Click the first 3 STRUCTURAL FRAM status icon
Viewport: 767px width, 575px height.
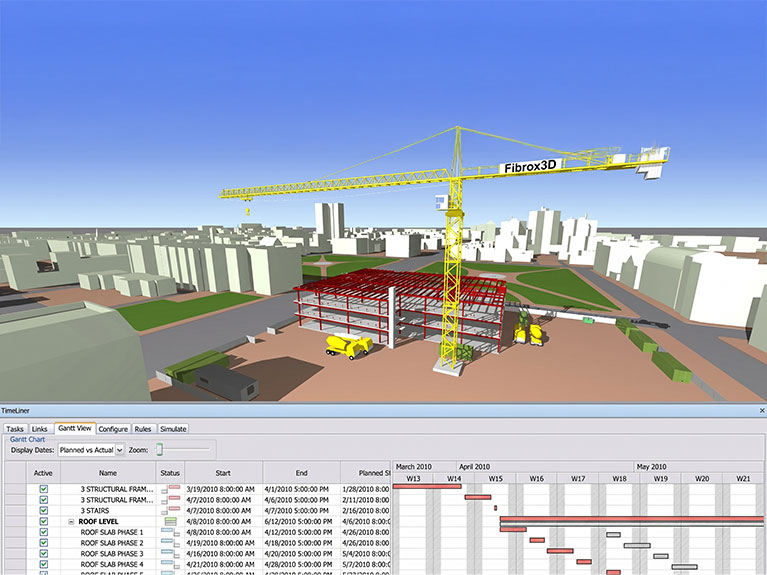pyautogui.click(x=171, y=489)
